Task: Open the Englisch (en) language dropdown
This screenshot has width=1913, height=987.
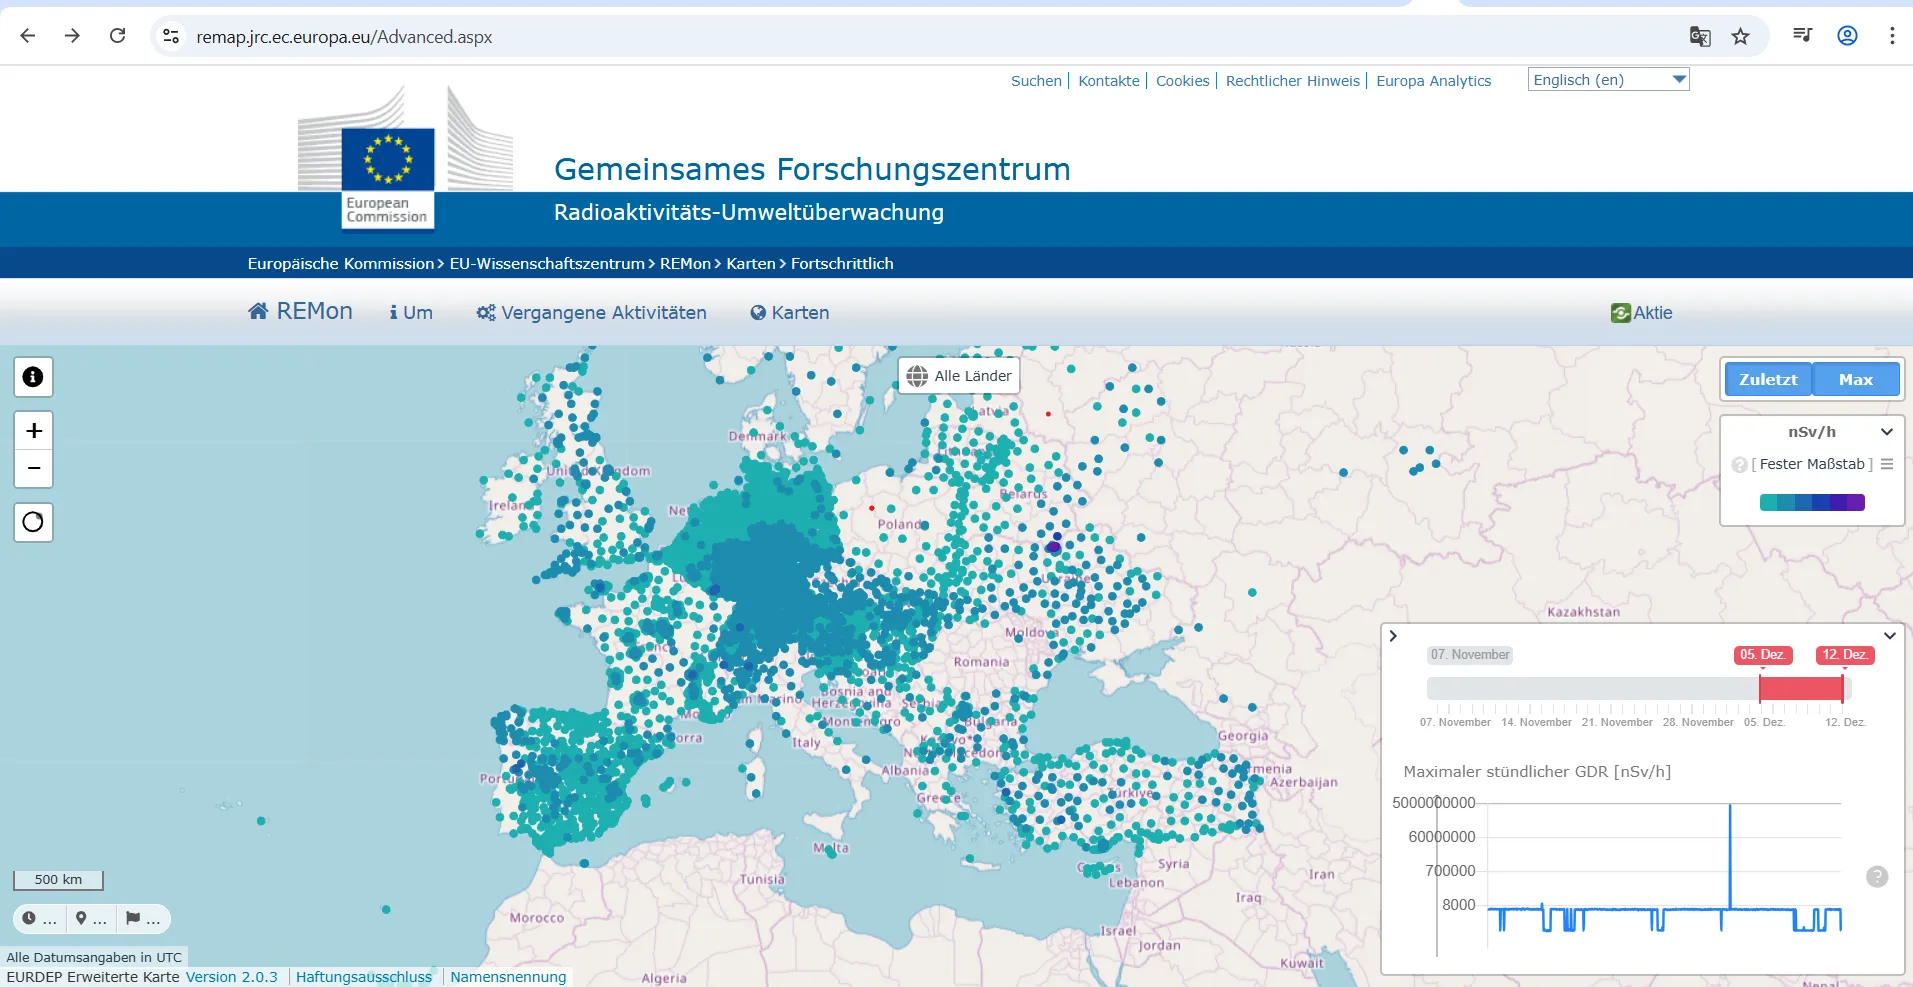Action: 1608,80
